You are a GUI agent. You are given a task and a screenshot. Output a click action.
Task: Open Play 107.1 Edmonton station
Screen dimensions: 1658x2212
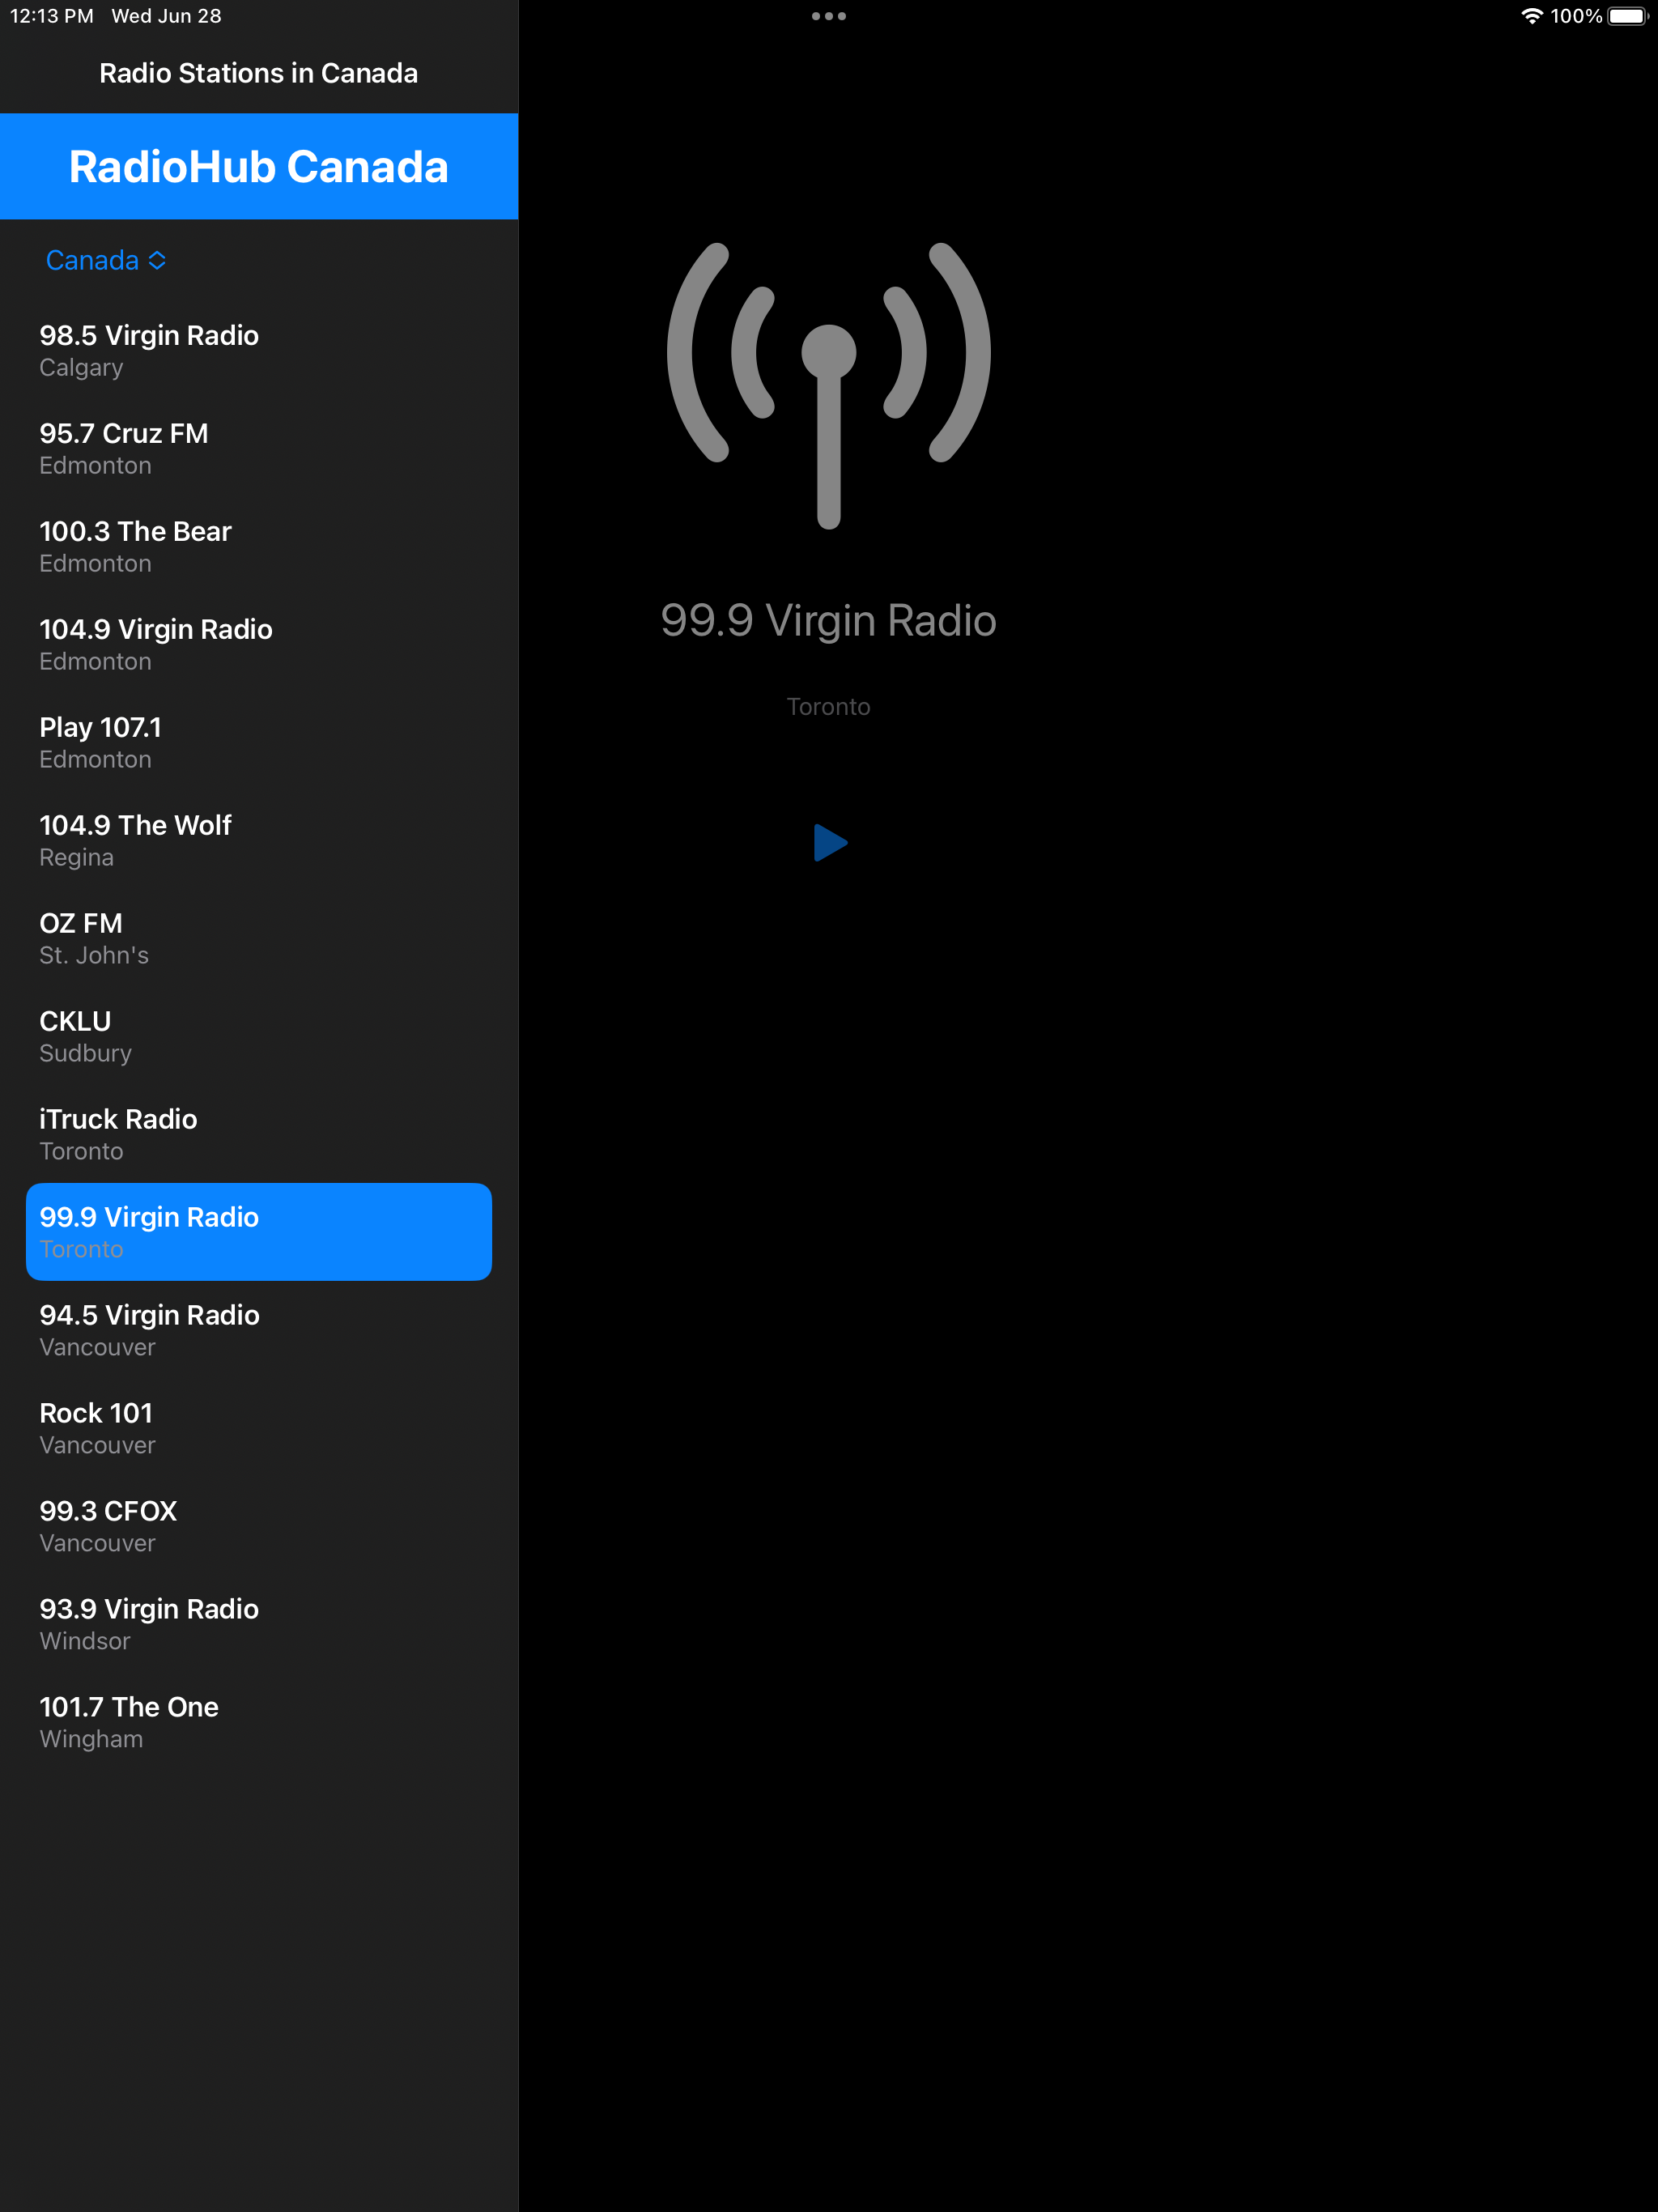click(259, 742)
